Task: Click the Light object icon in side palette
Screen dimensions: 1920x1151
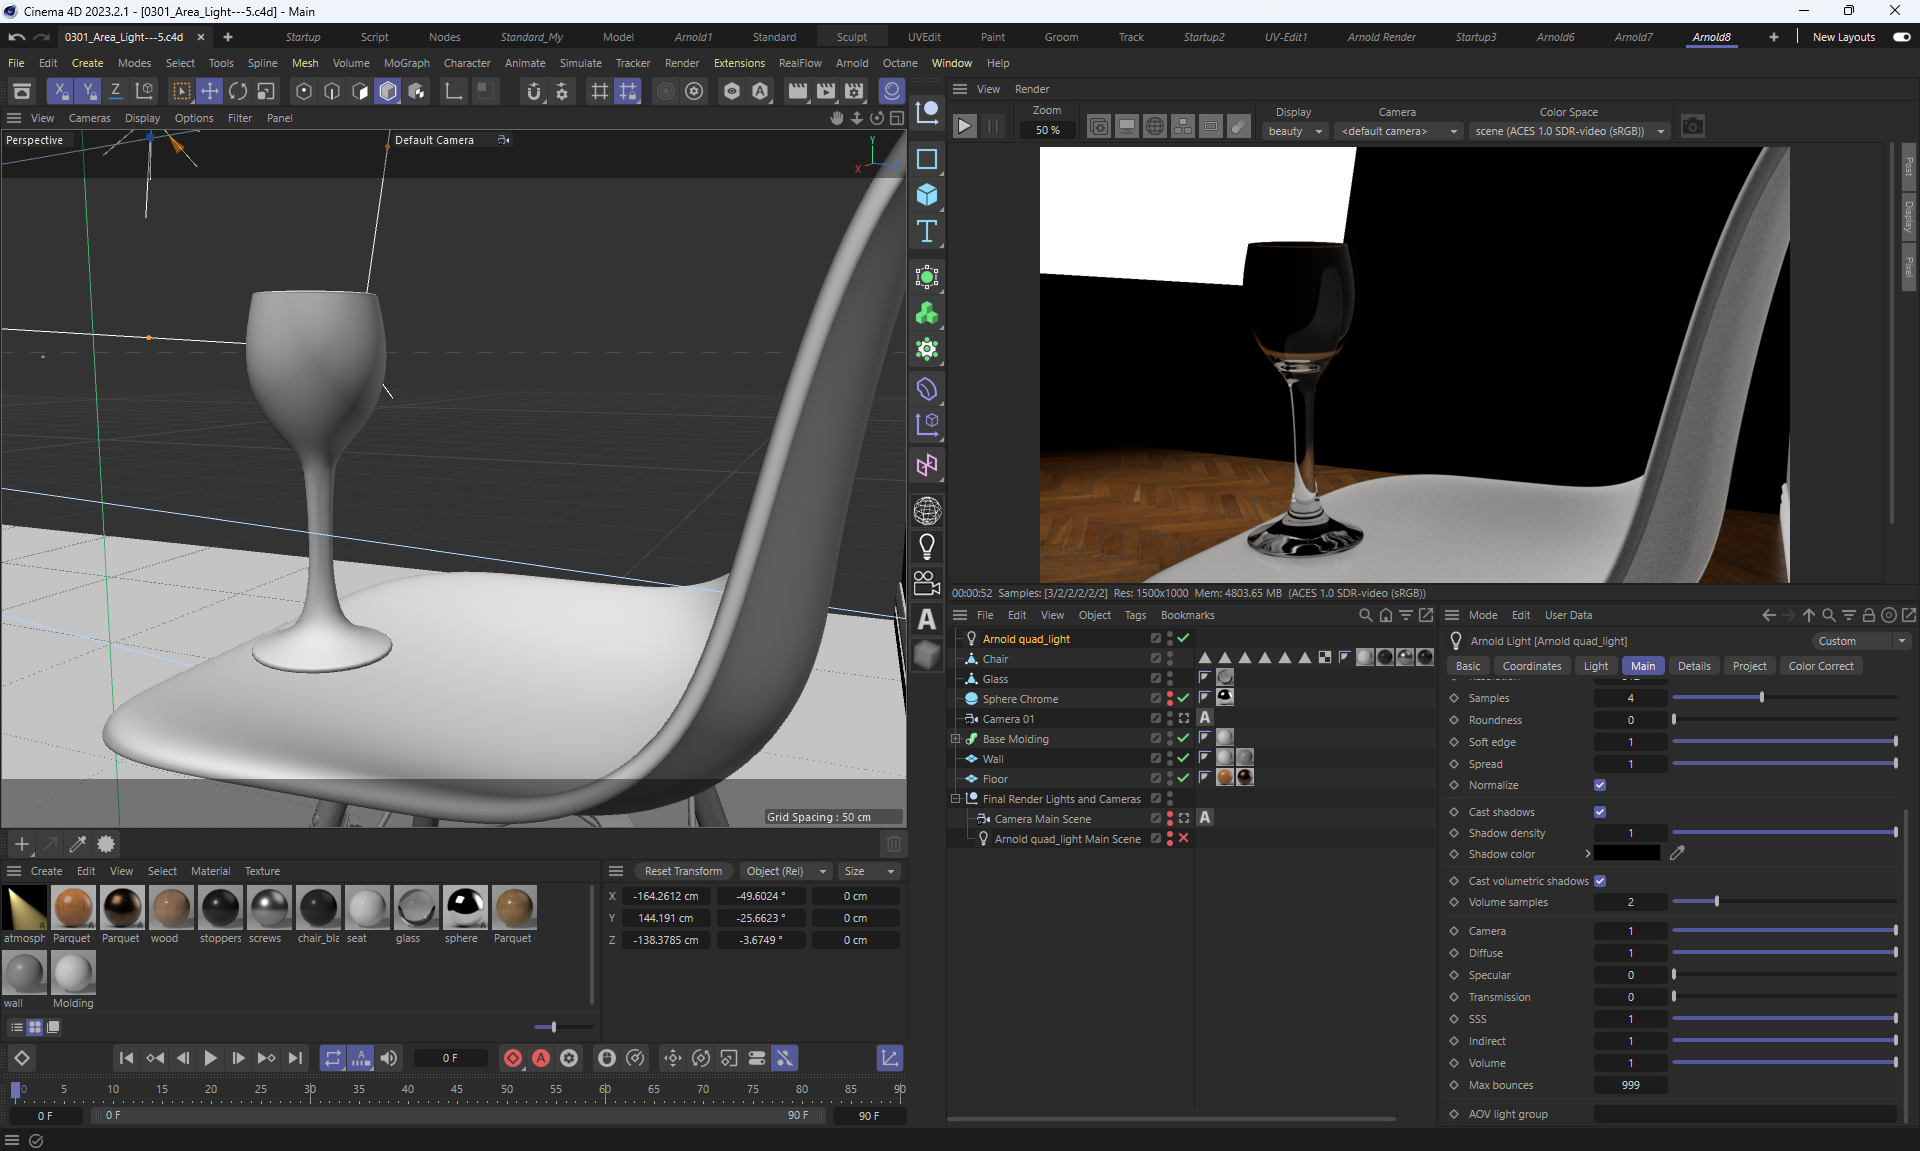Action: click(927, 546)
